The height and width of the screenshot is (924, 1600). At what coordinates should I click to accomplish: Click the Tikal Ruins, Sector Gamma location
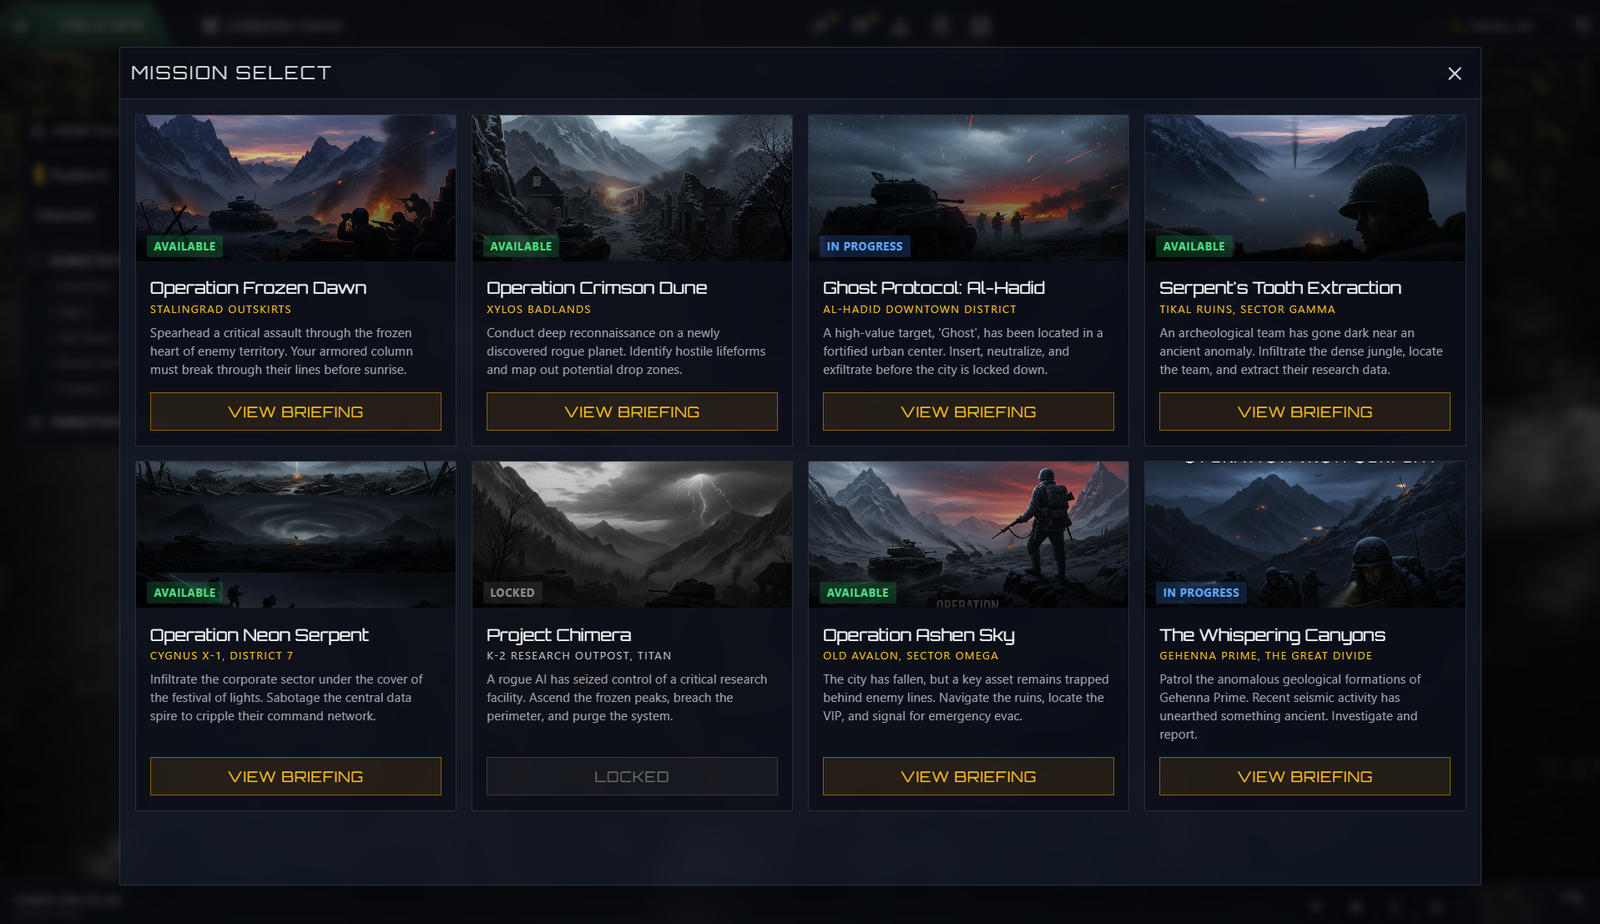tap(1246, 310)
